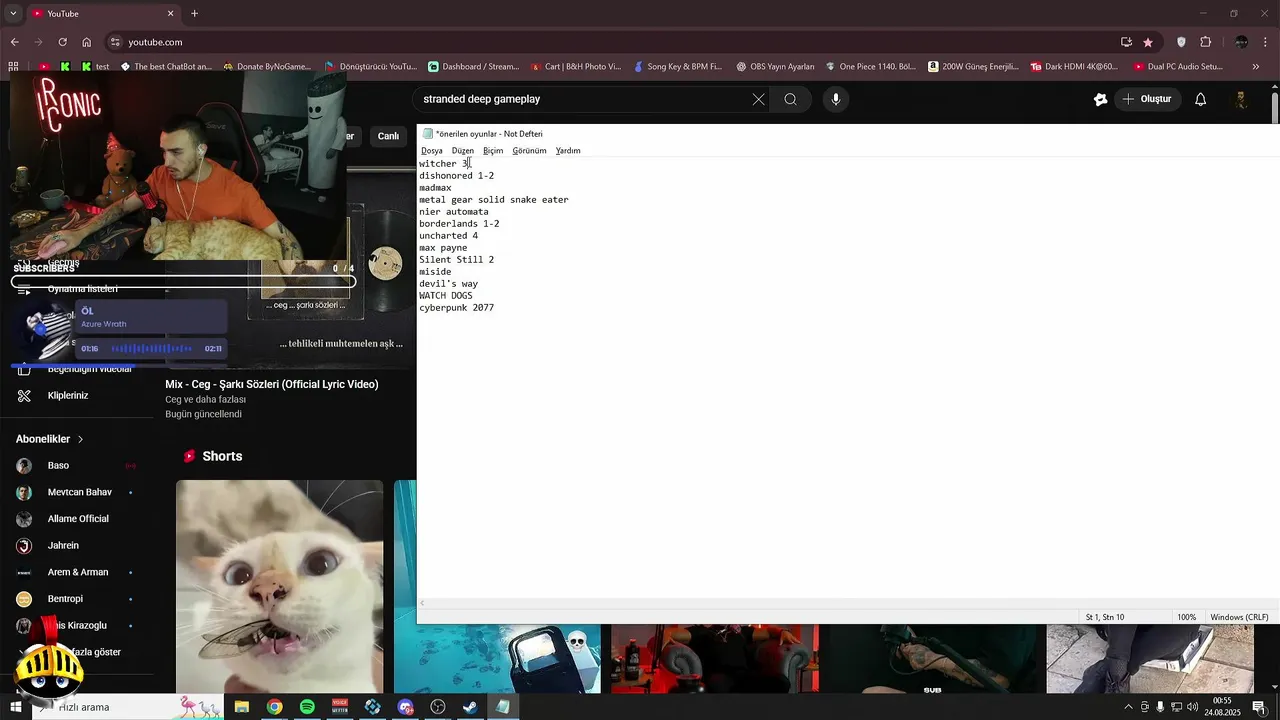Bookmark this page with the star
The image size is (1280, 720).
(x=1148, y=42)
